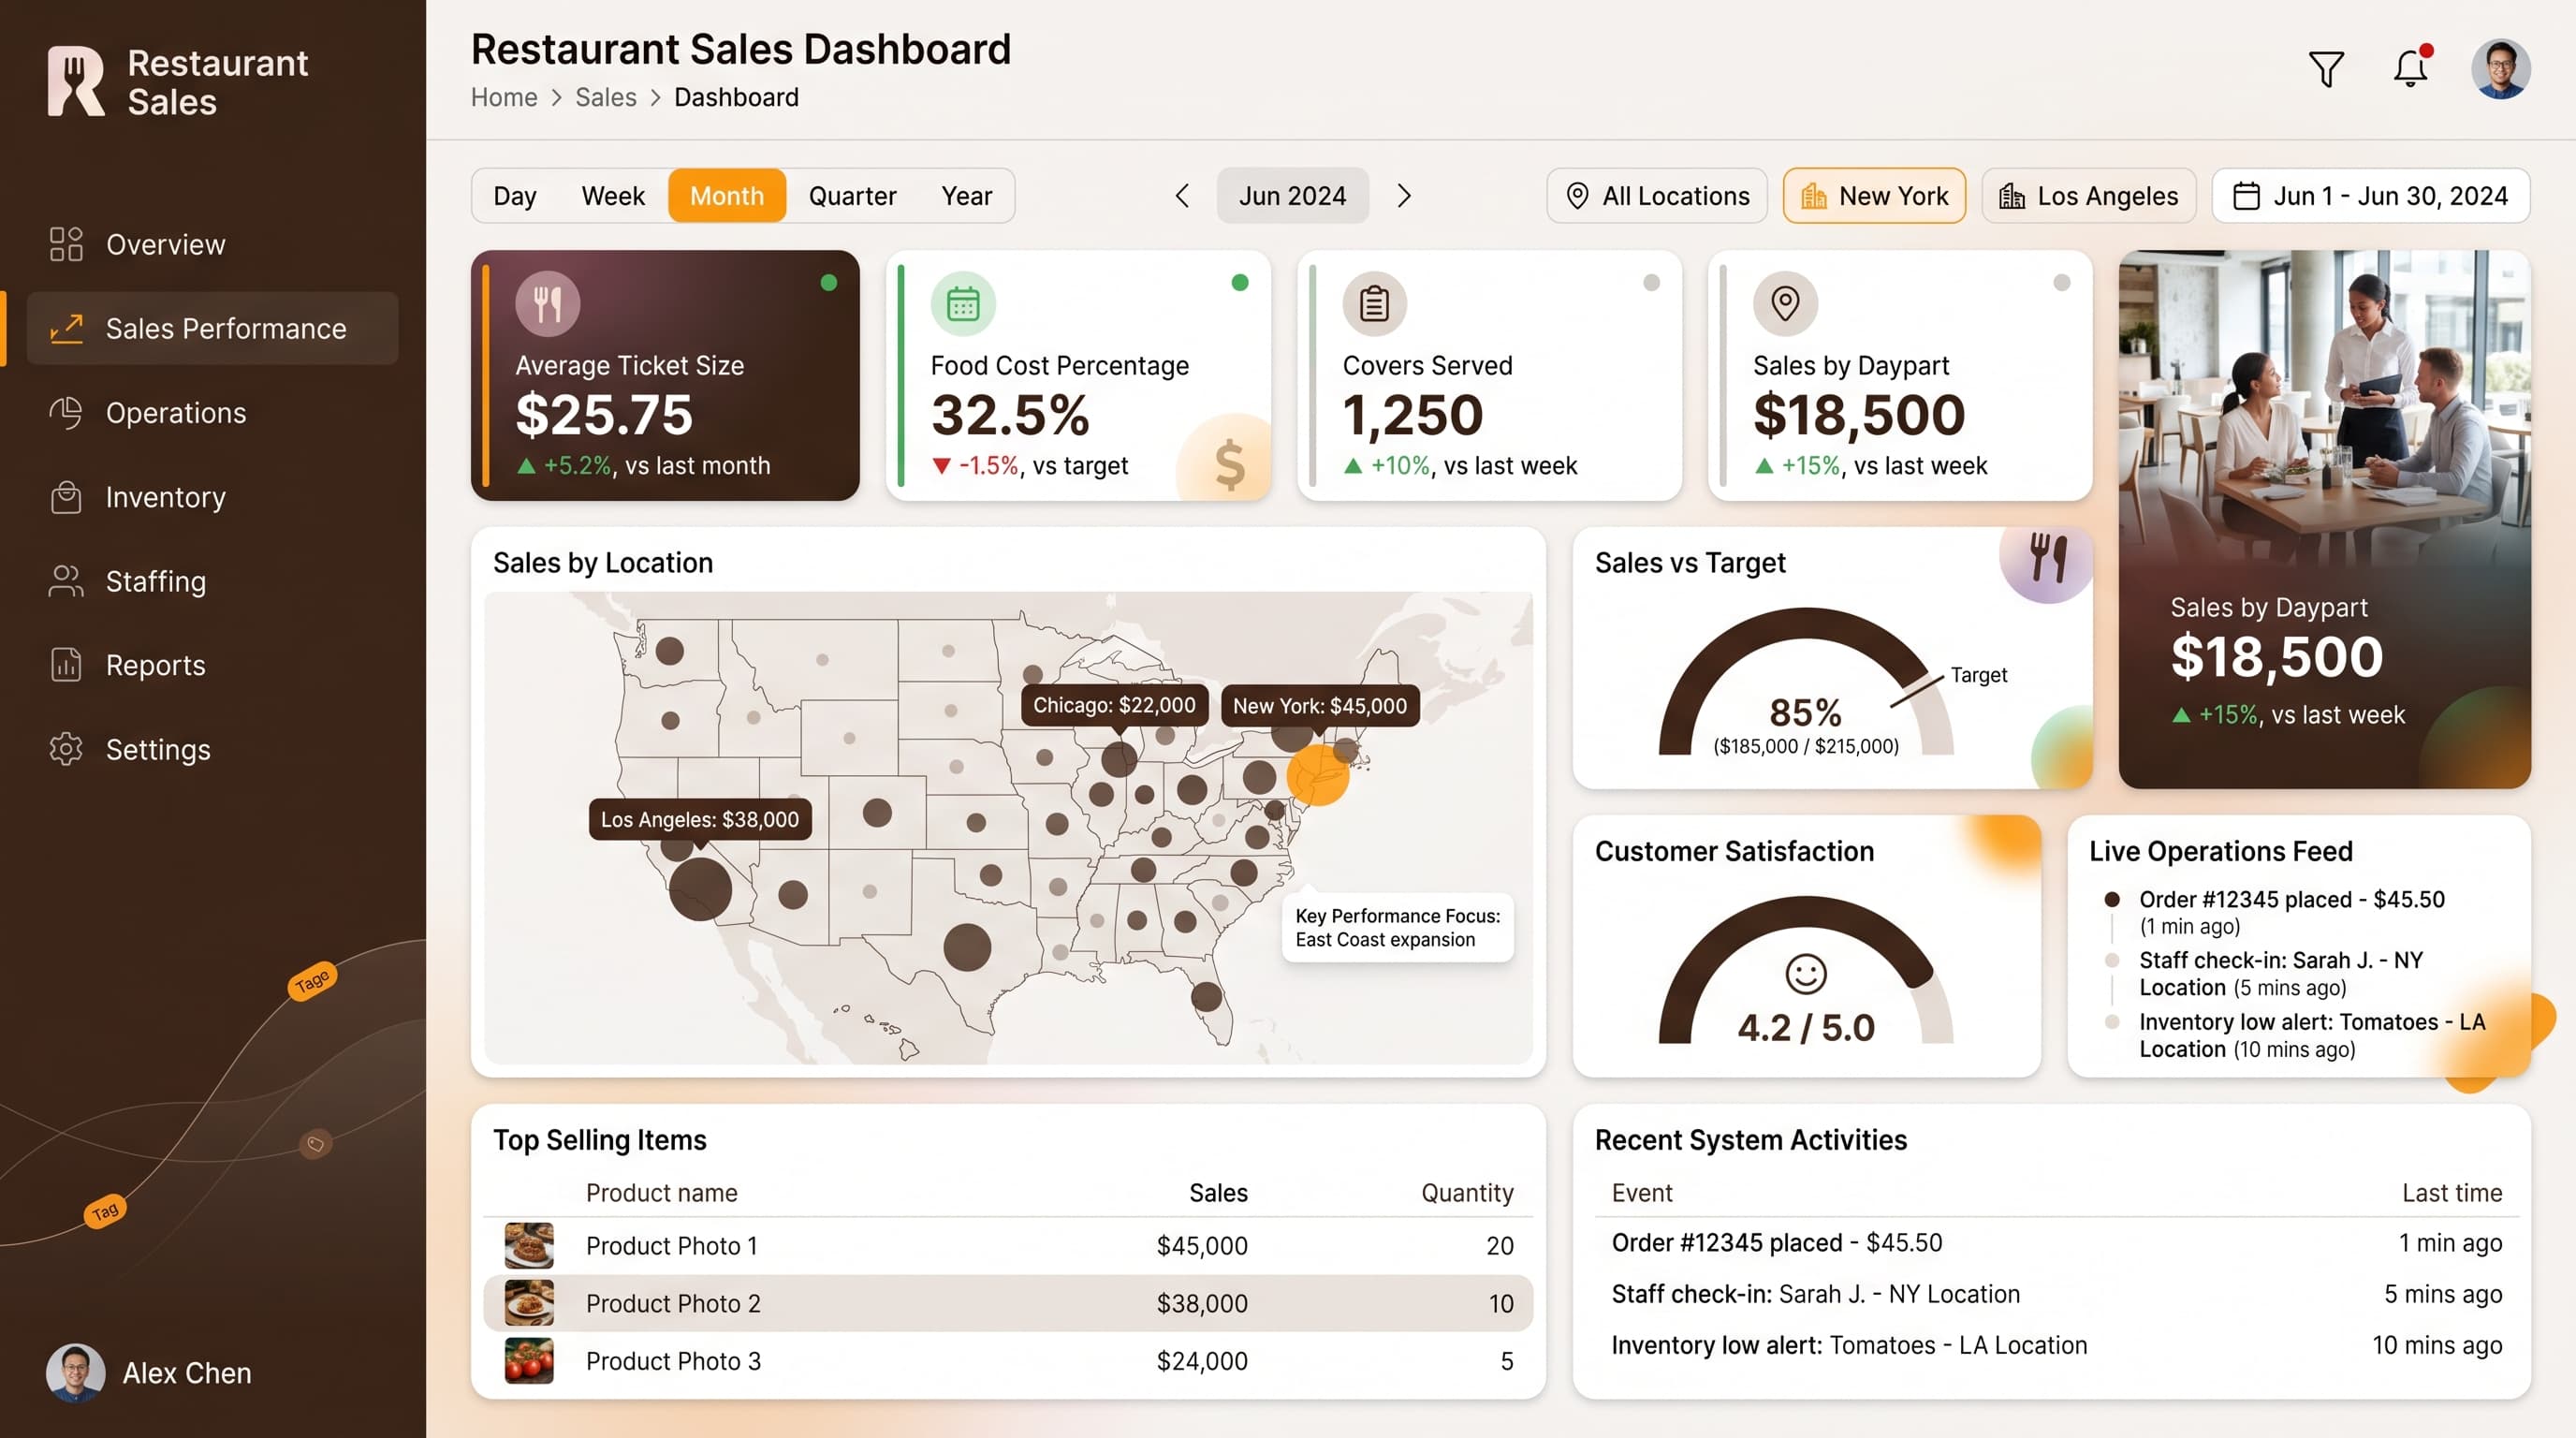Screen dimensions: 2576x1438
Task: Open Product Photo 1 thumbnail
Action: pos(529,1246)
